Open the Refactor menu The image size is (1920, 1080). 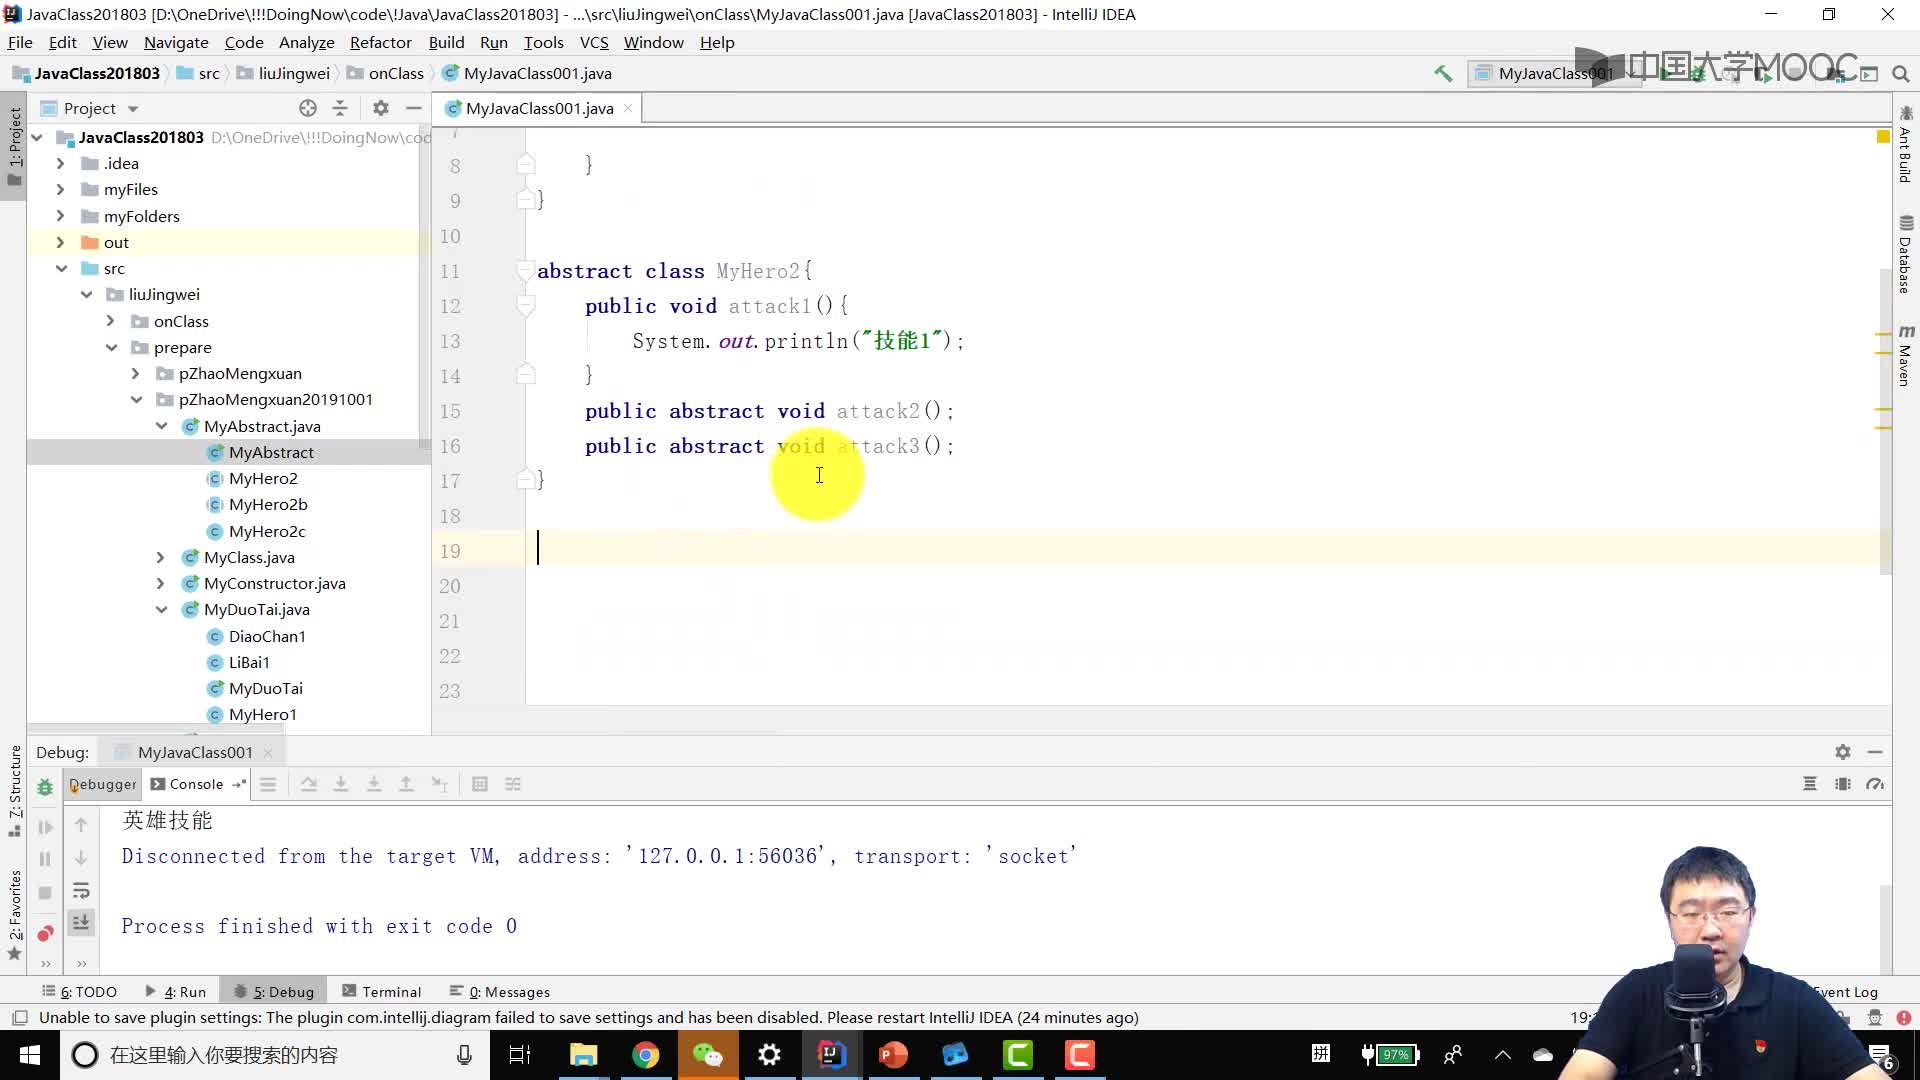(x=380, y=42)
